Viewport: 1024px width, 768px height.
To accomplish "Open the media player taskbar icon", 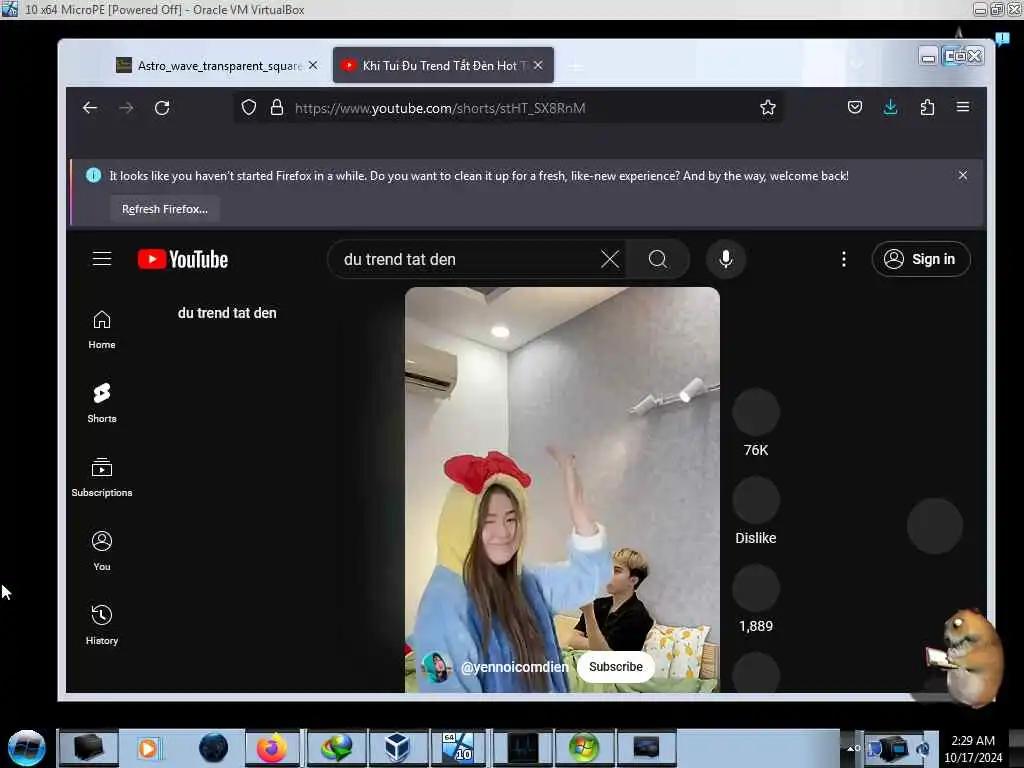I will pyautogui.click(x=148, y=748).
